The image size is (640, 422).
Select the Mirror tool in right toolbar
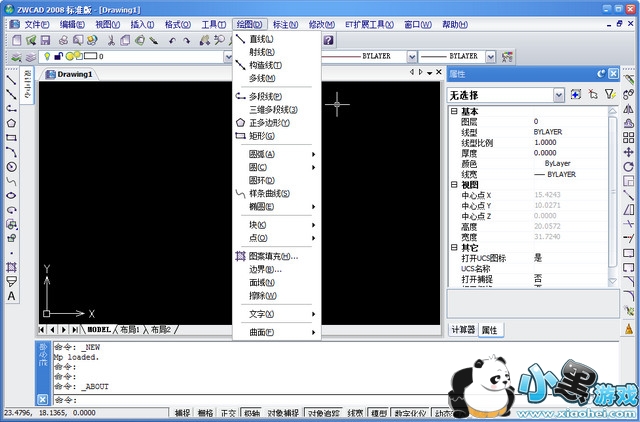(629, 109)
